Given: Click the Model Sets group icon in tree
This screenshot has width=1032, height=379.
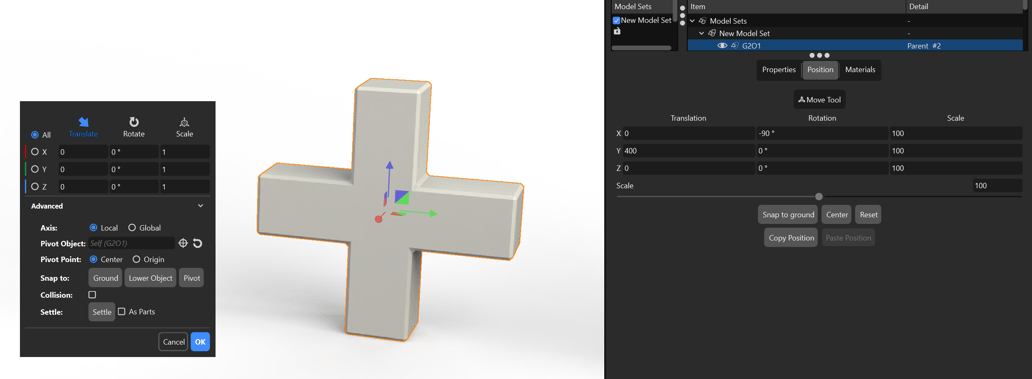Looking at the screenshot, I should pyautogui.click(x=702, y=21).
